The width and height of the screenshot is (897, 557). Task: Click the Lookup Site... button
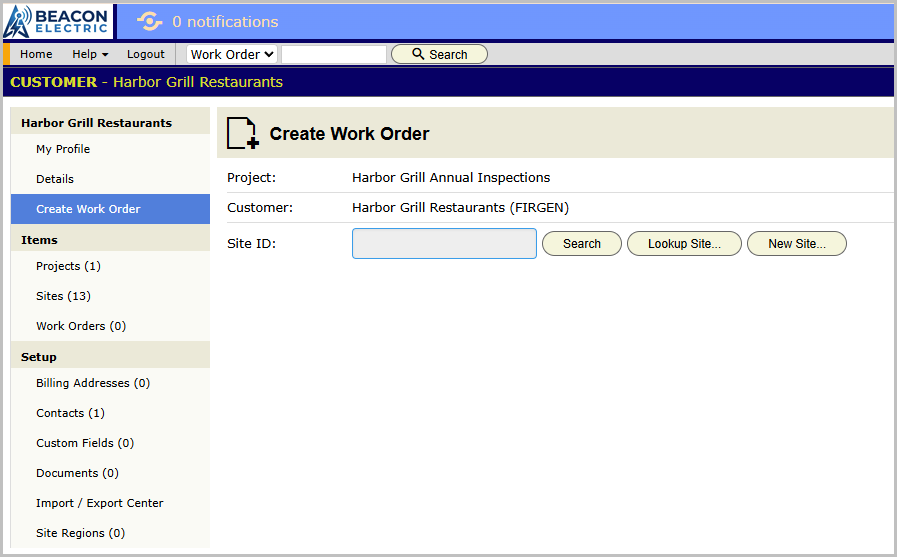[684, 244]
